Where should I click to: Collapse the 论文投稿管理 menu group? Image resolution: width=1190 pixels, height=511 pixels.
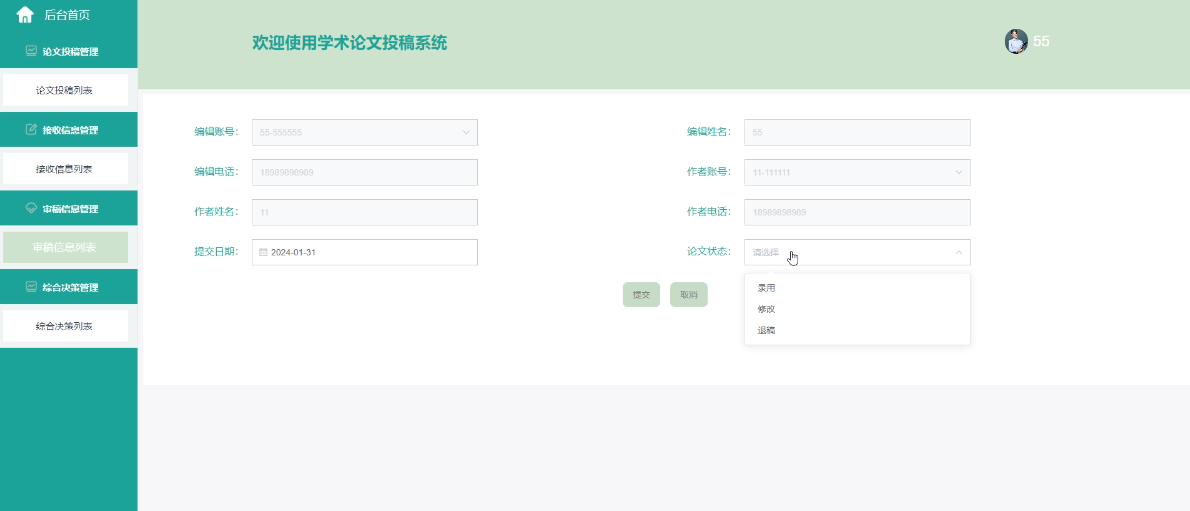[68, 51]
